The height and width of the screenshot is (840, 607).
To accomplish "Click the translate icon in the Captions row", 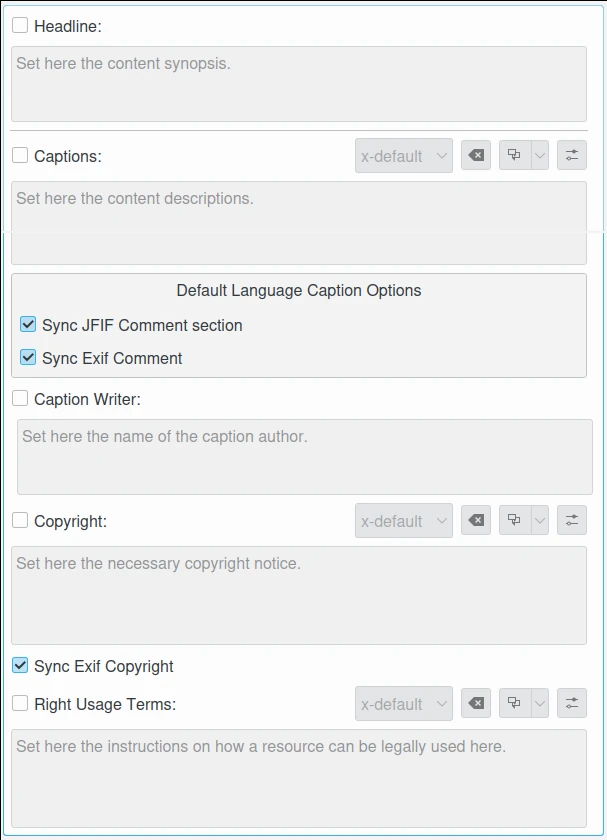I will (514, 156).
